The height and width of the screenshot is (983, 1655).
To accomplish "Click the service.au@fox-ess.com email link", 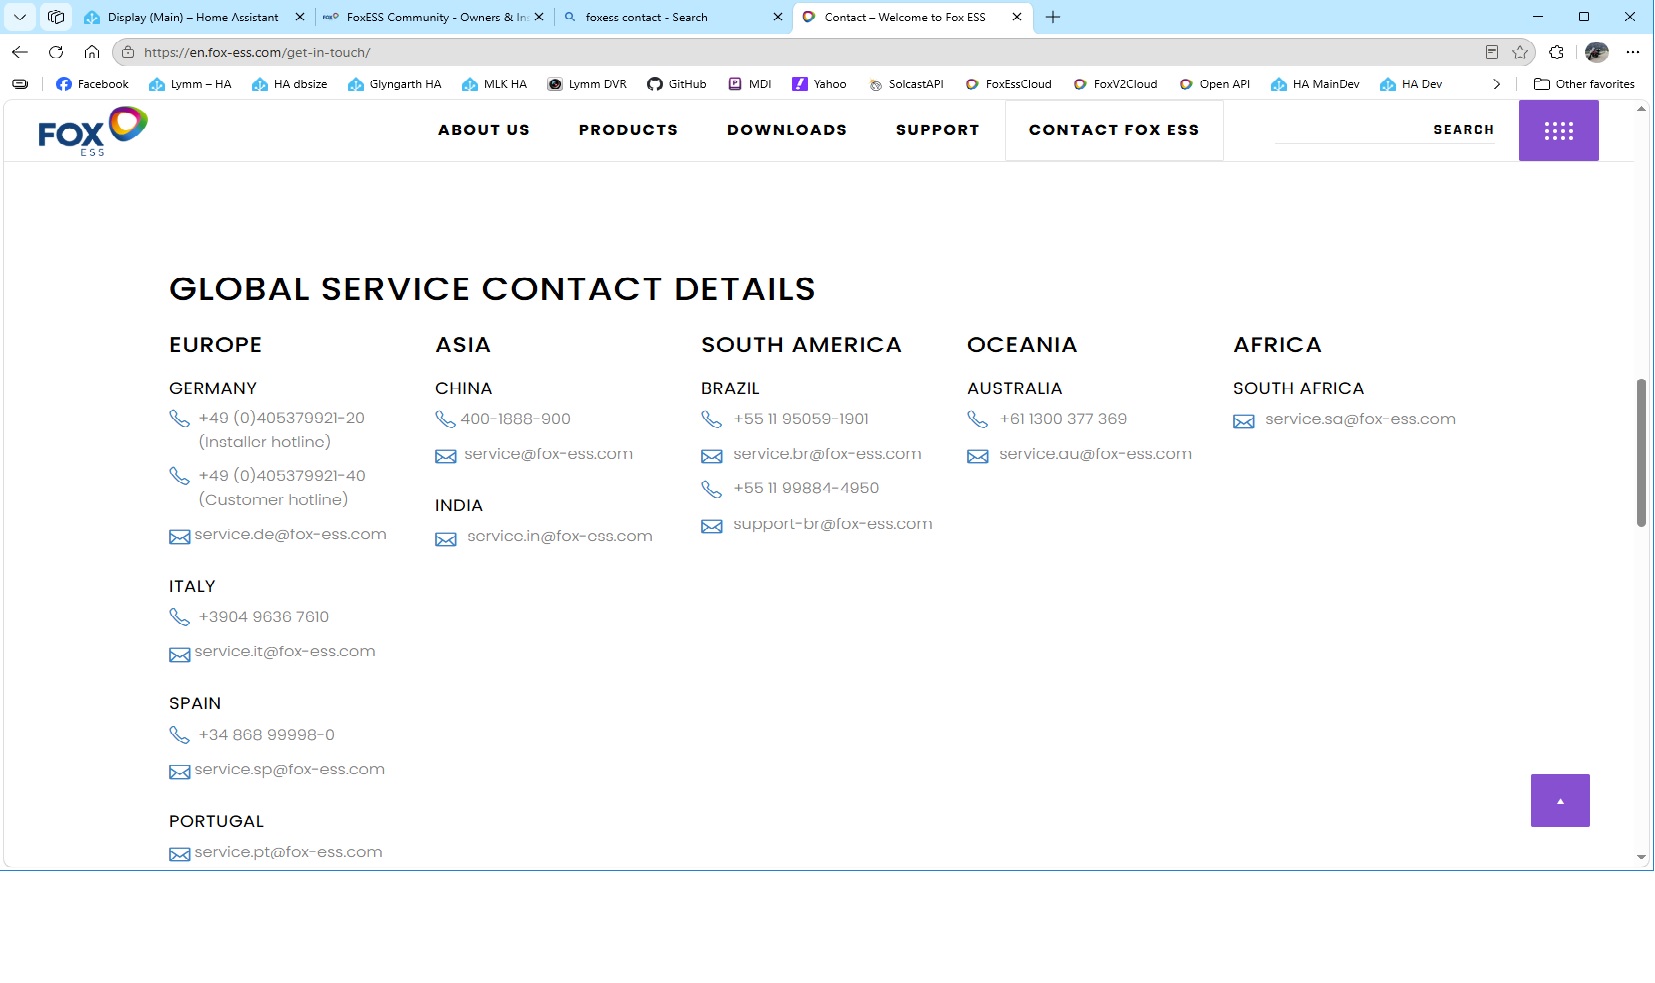I will tap(1095, 454).
